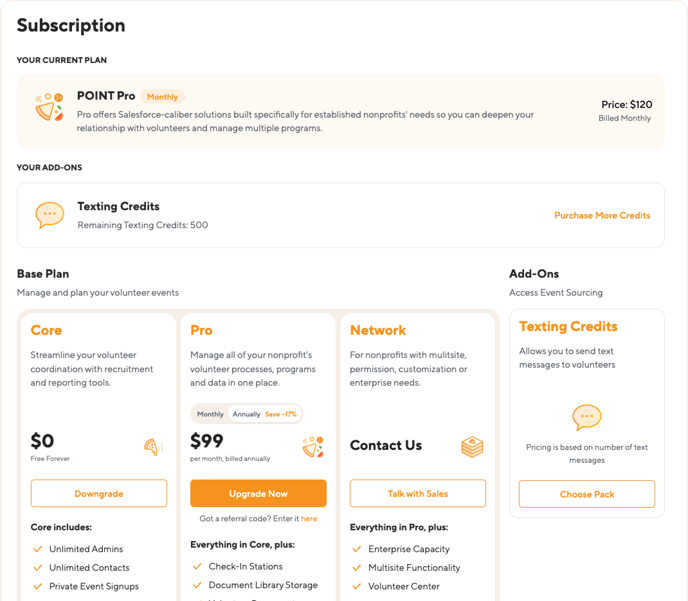Downgrade to the Core plan

[x=99, y=494]
